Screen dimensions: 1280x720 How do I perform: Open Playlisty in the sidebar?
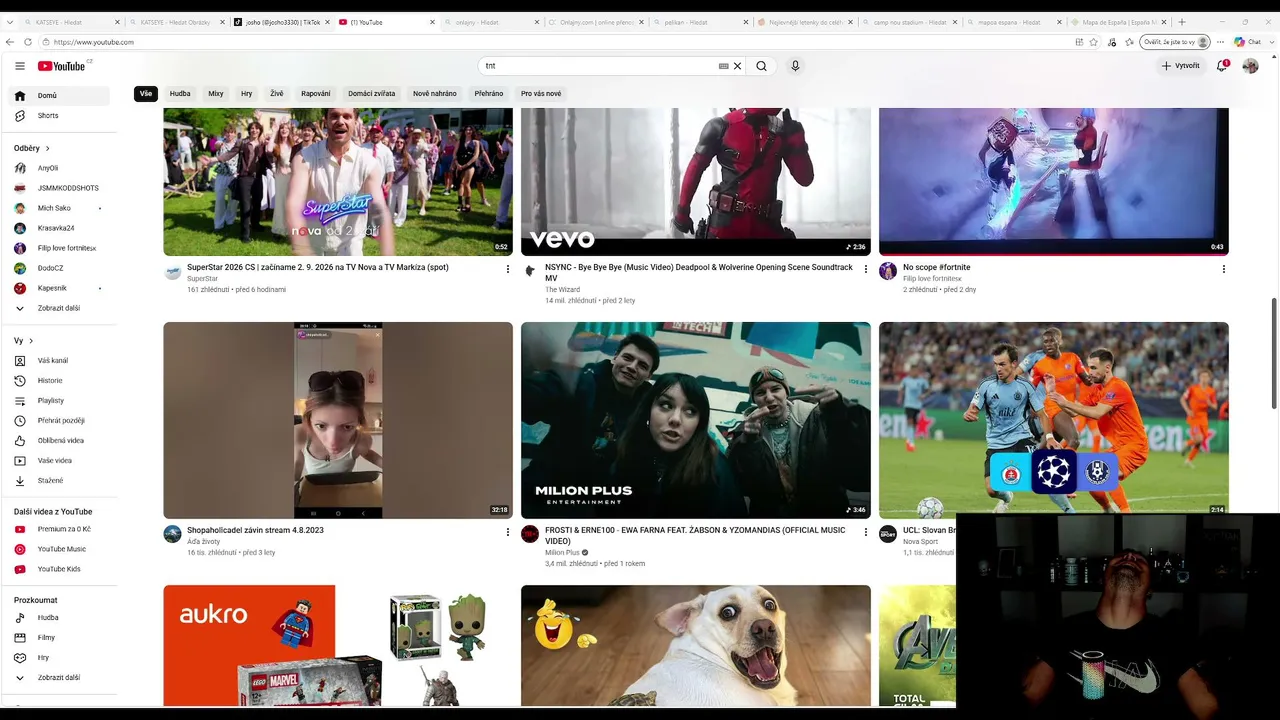click(x=61, y=401)
